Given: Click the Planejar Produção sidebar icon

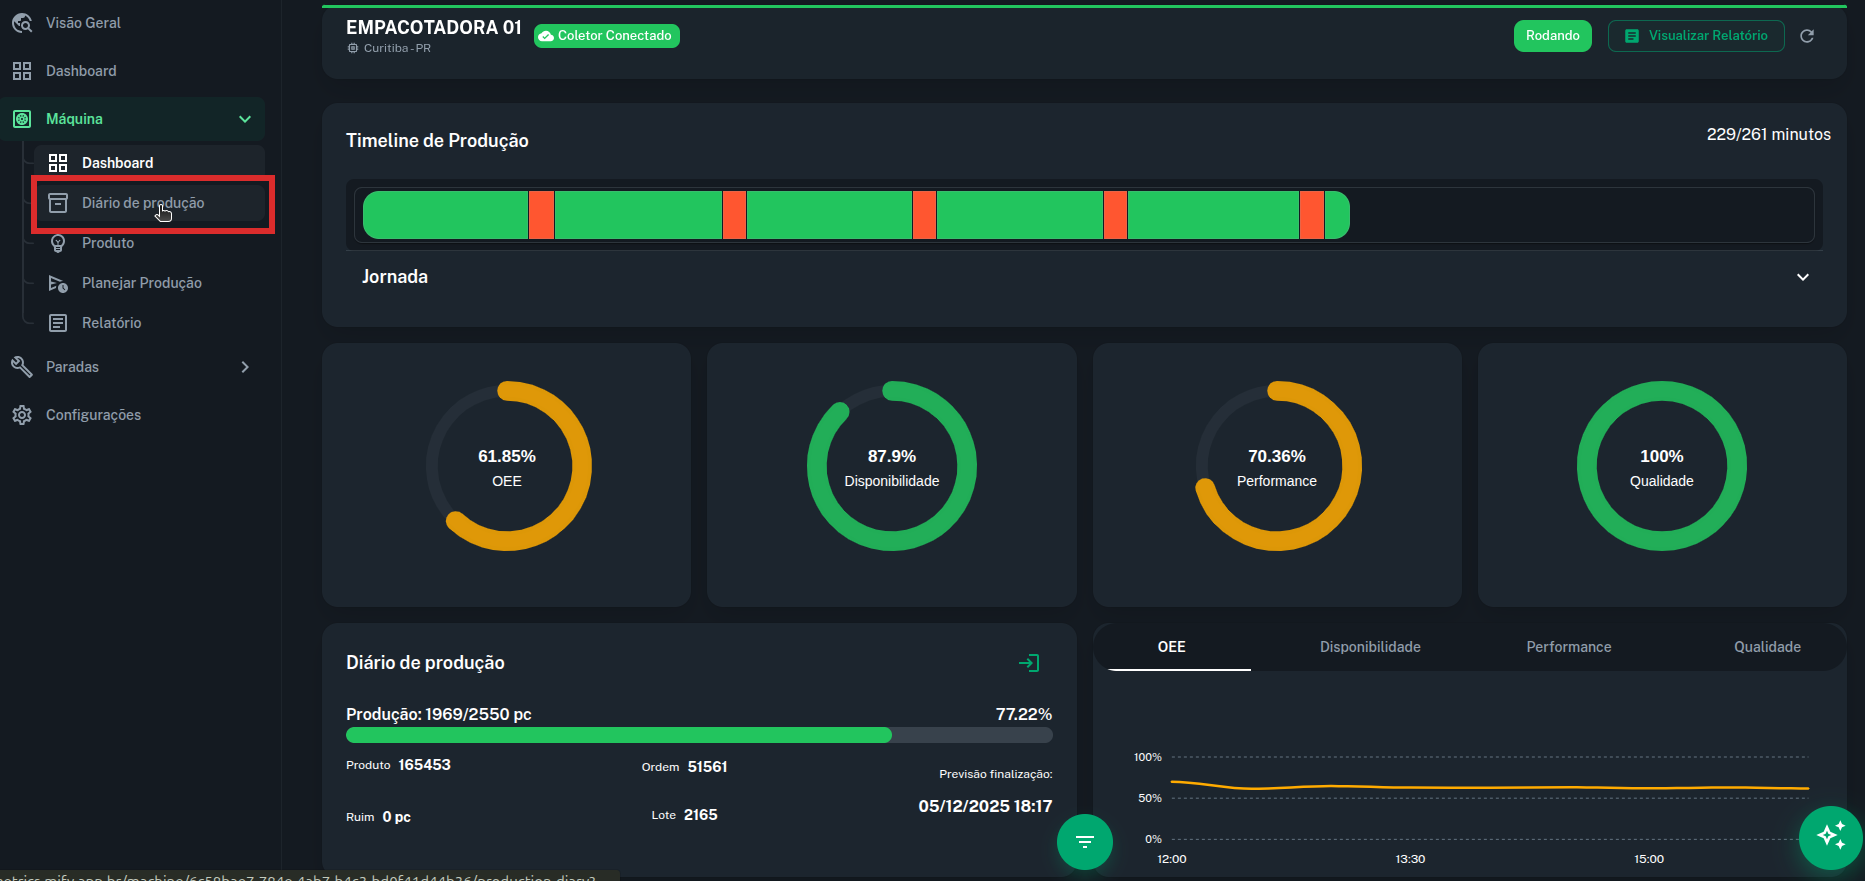Looking at the screenshot, I should (58, 283).
